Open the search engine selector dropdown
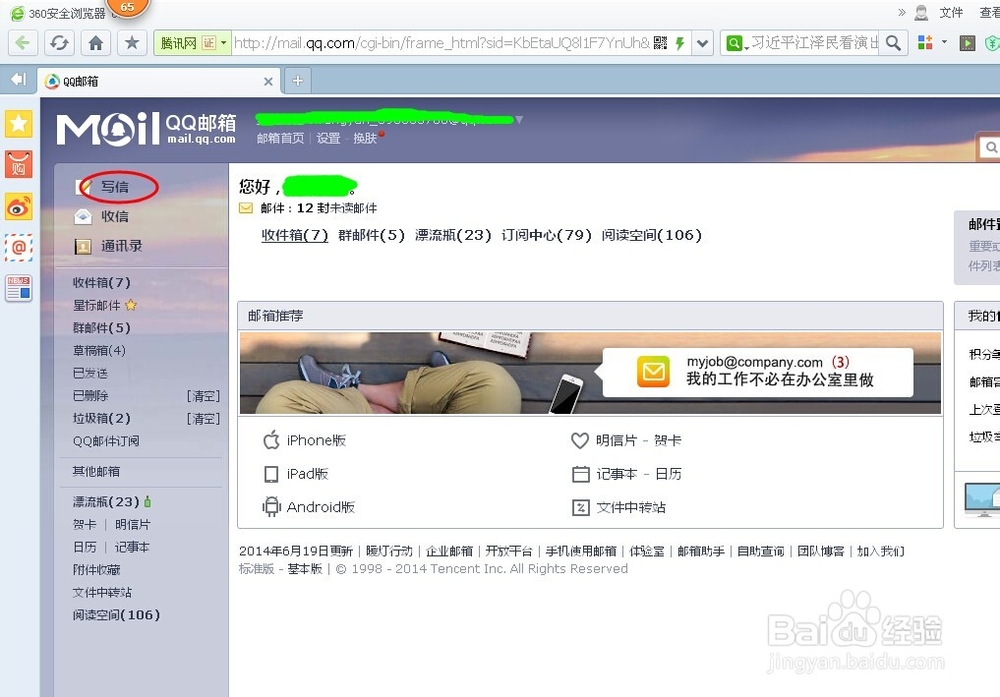 pyautogui.click(x=735, y=43)
